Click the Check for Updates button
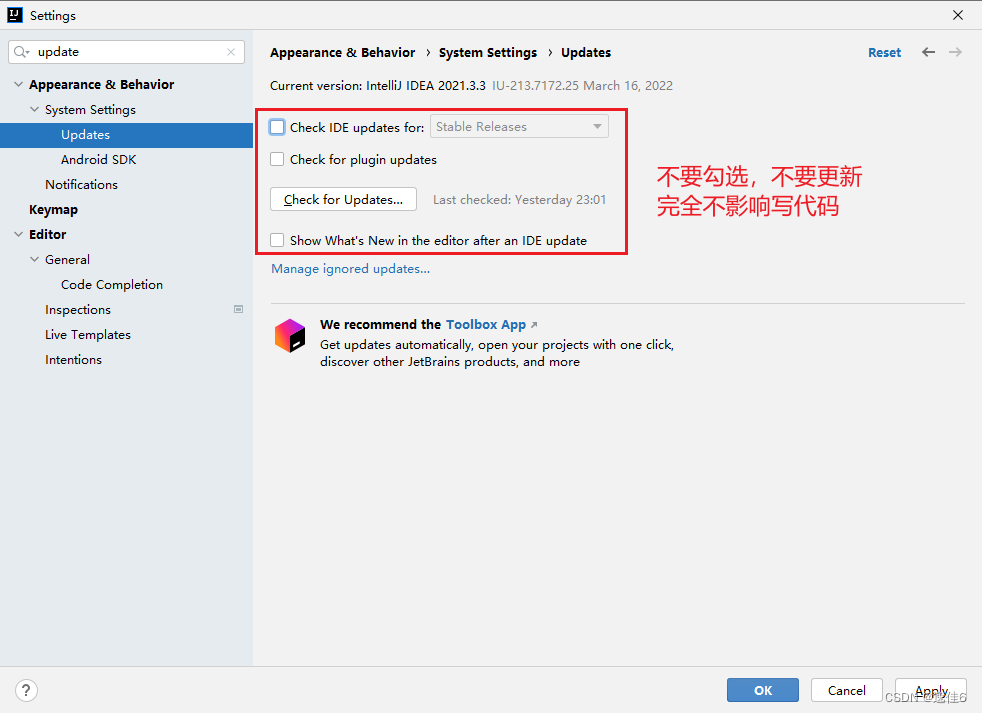Screen dimensions: 982x713 (x=343, y=199)
